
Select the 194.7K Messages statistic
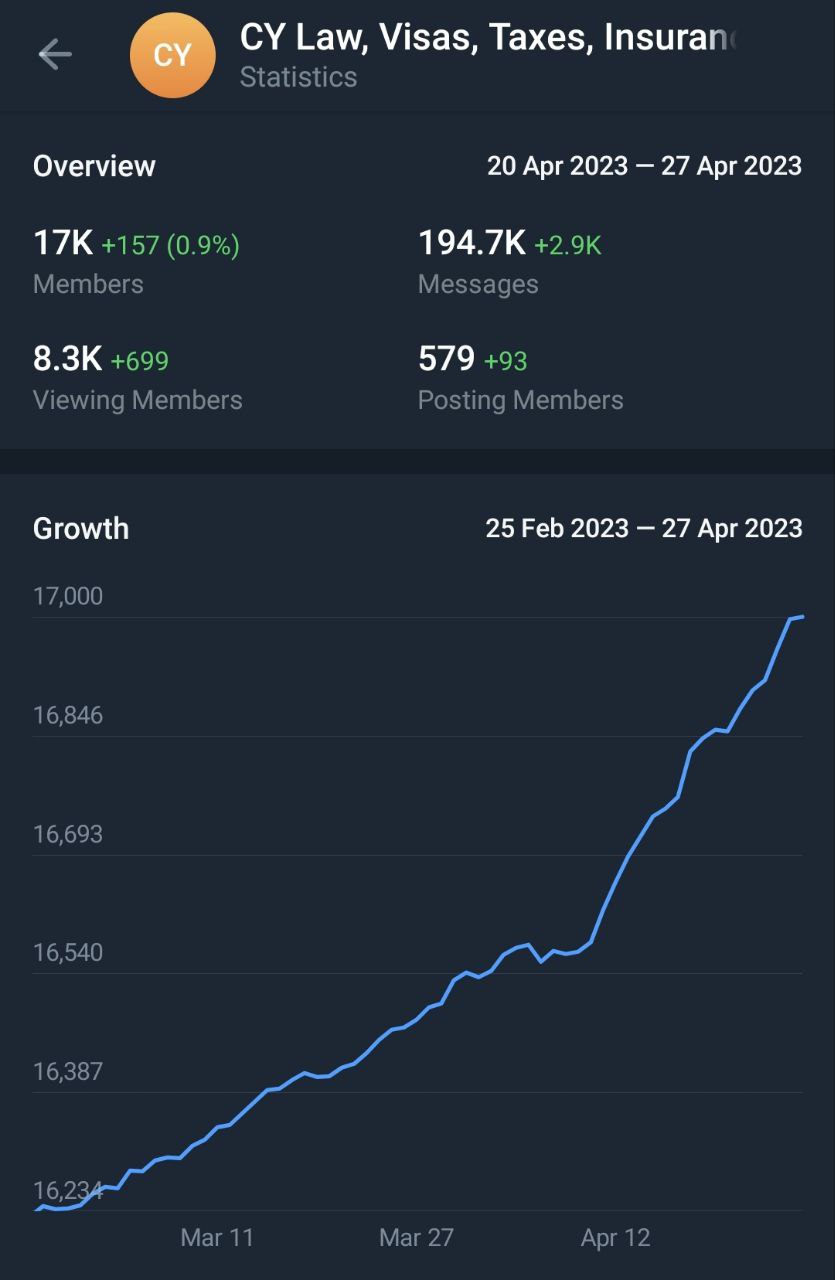[x=471, y=243]
